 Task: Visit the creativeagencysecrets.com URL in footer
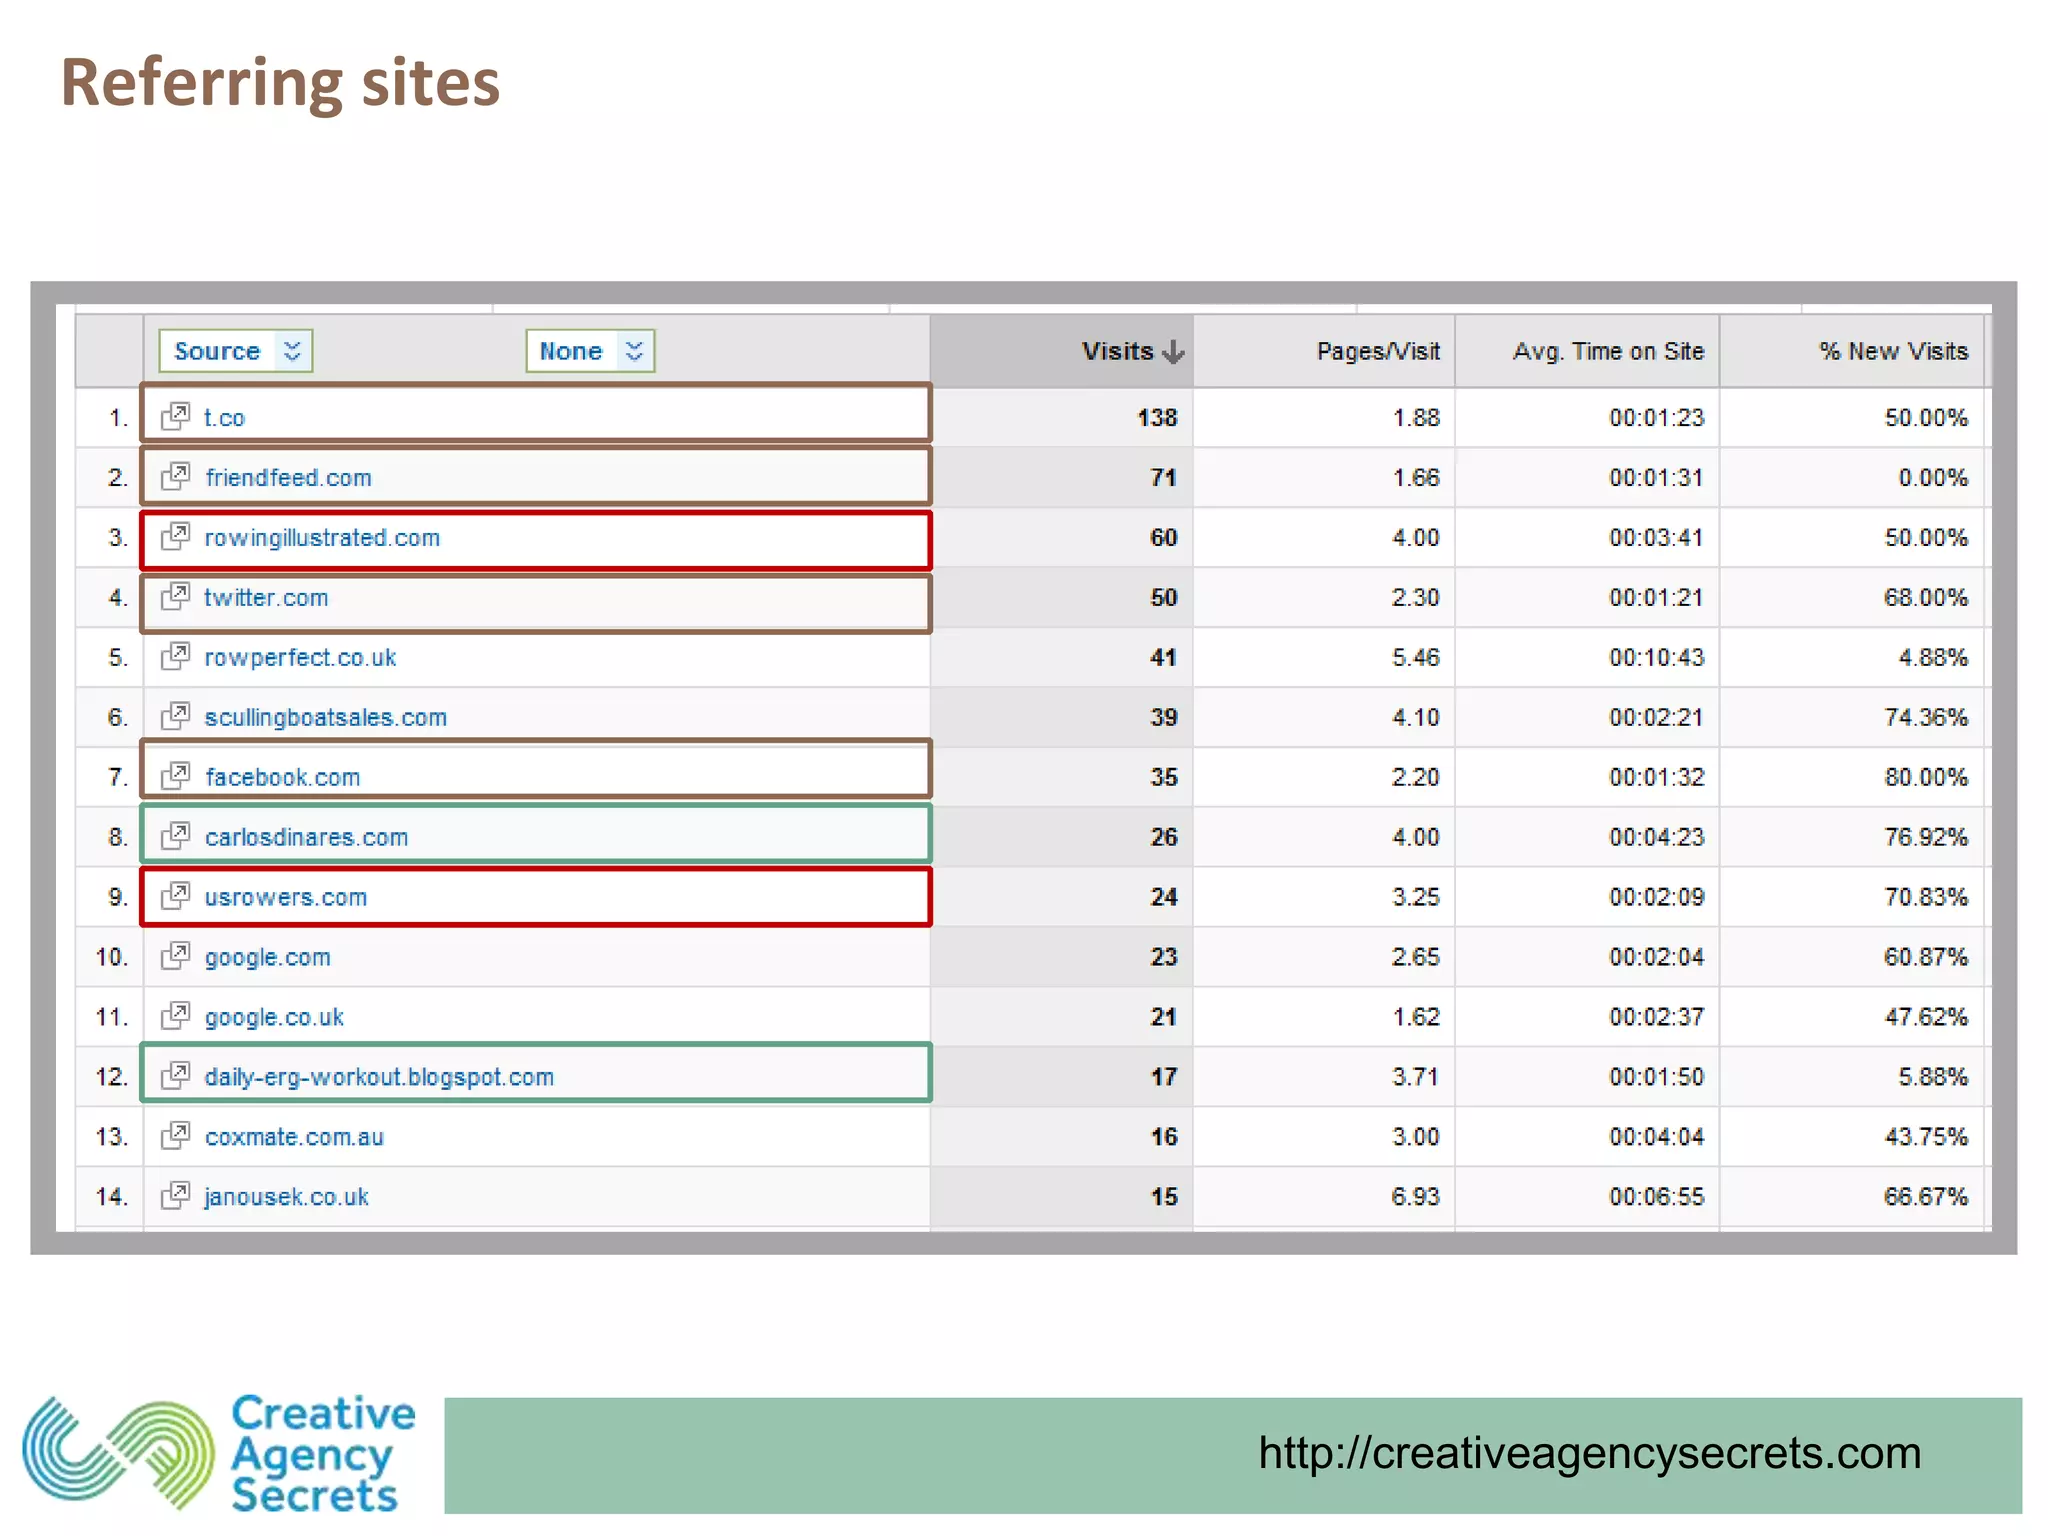click(1590, 1453)
